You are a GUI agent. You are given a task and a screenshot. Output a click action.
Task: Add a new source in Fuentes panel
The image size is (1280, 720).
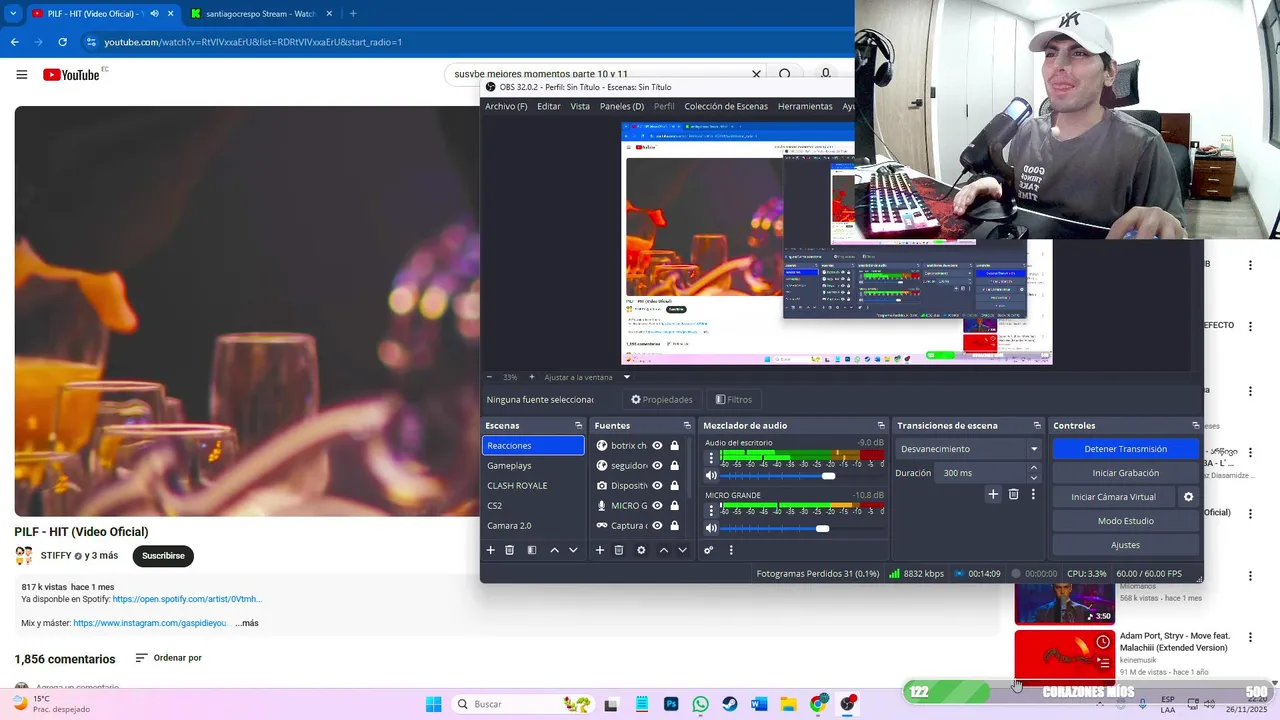click(x=600, y=550)
